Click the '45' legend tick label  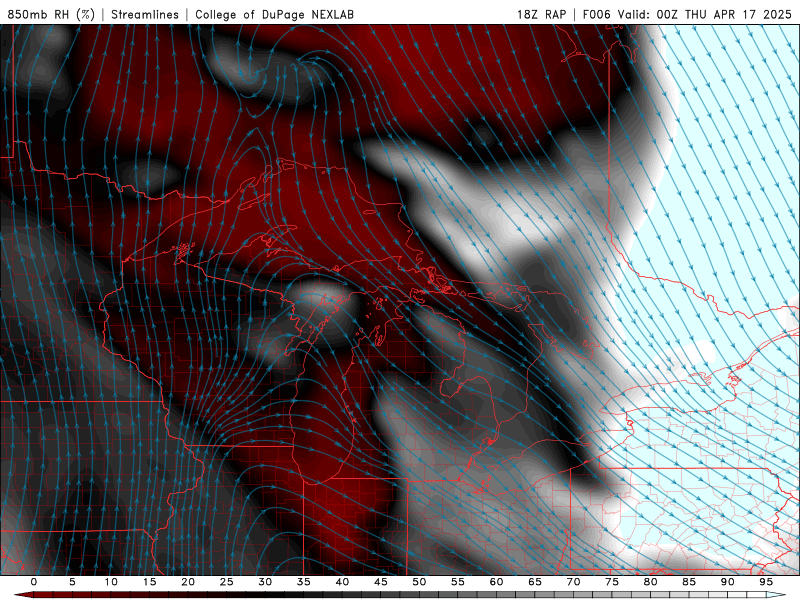point(381,582)
